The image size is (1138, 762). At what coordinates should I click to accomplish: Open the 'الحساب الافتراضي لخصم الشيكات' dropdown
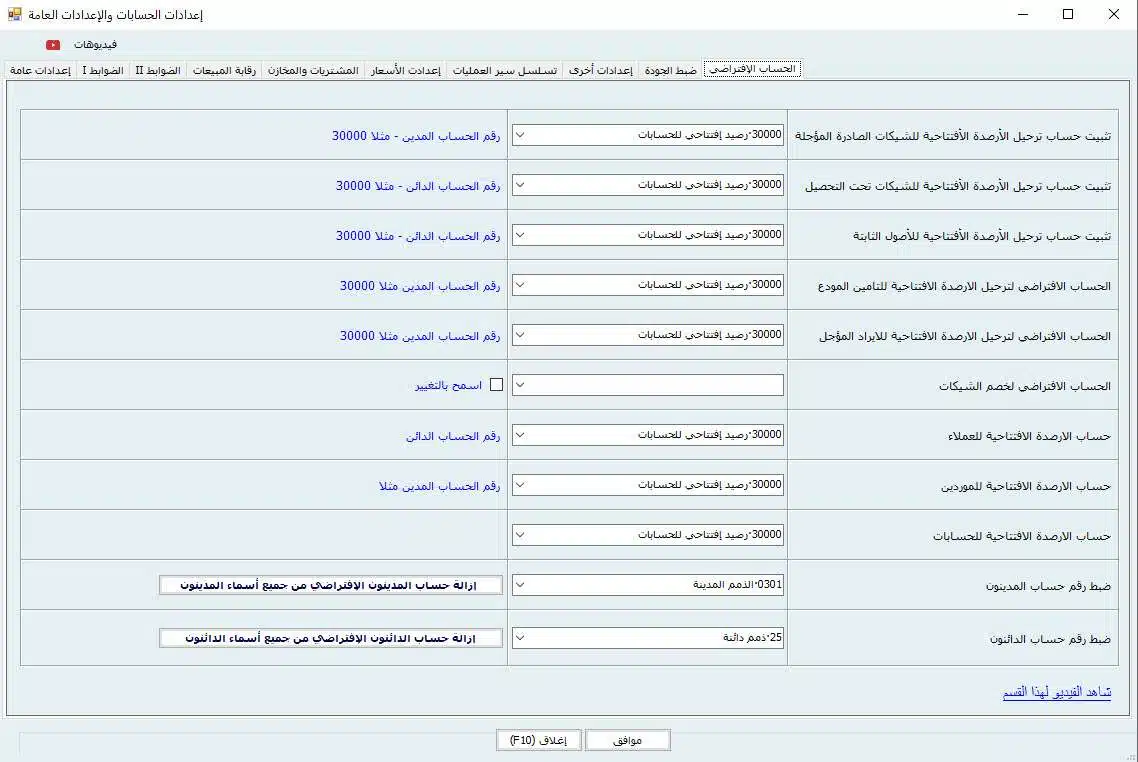(647, 385)
